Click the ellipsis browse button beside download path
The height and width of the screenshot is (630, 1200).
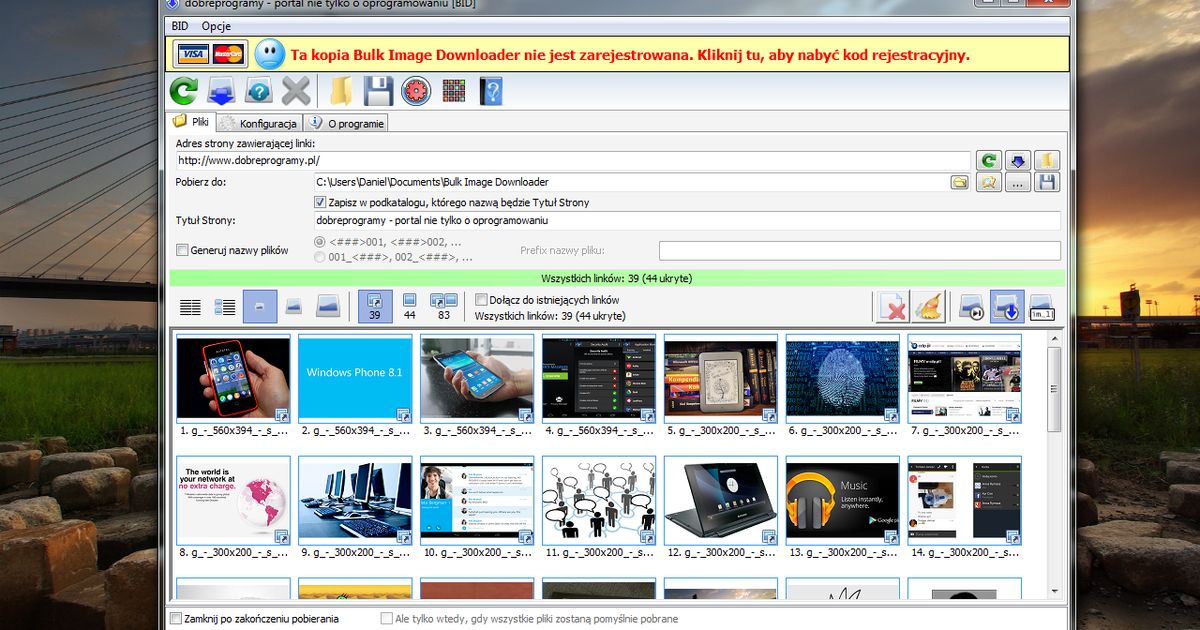tap(1017, 182)
